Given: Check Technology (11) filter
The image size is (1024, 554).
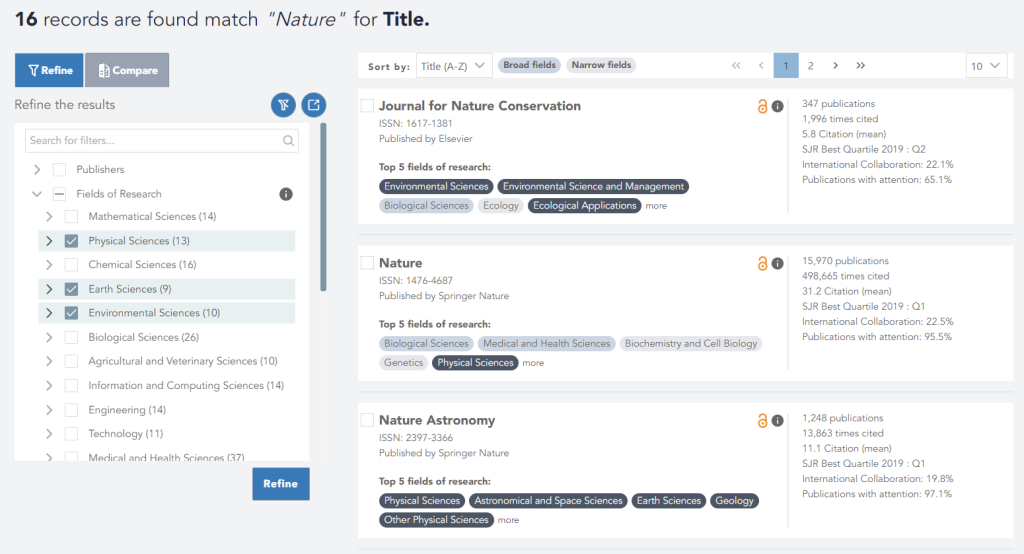Looking at the screenshot, I should 71,434.
